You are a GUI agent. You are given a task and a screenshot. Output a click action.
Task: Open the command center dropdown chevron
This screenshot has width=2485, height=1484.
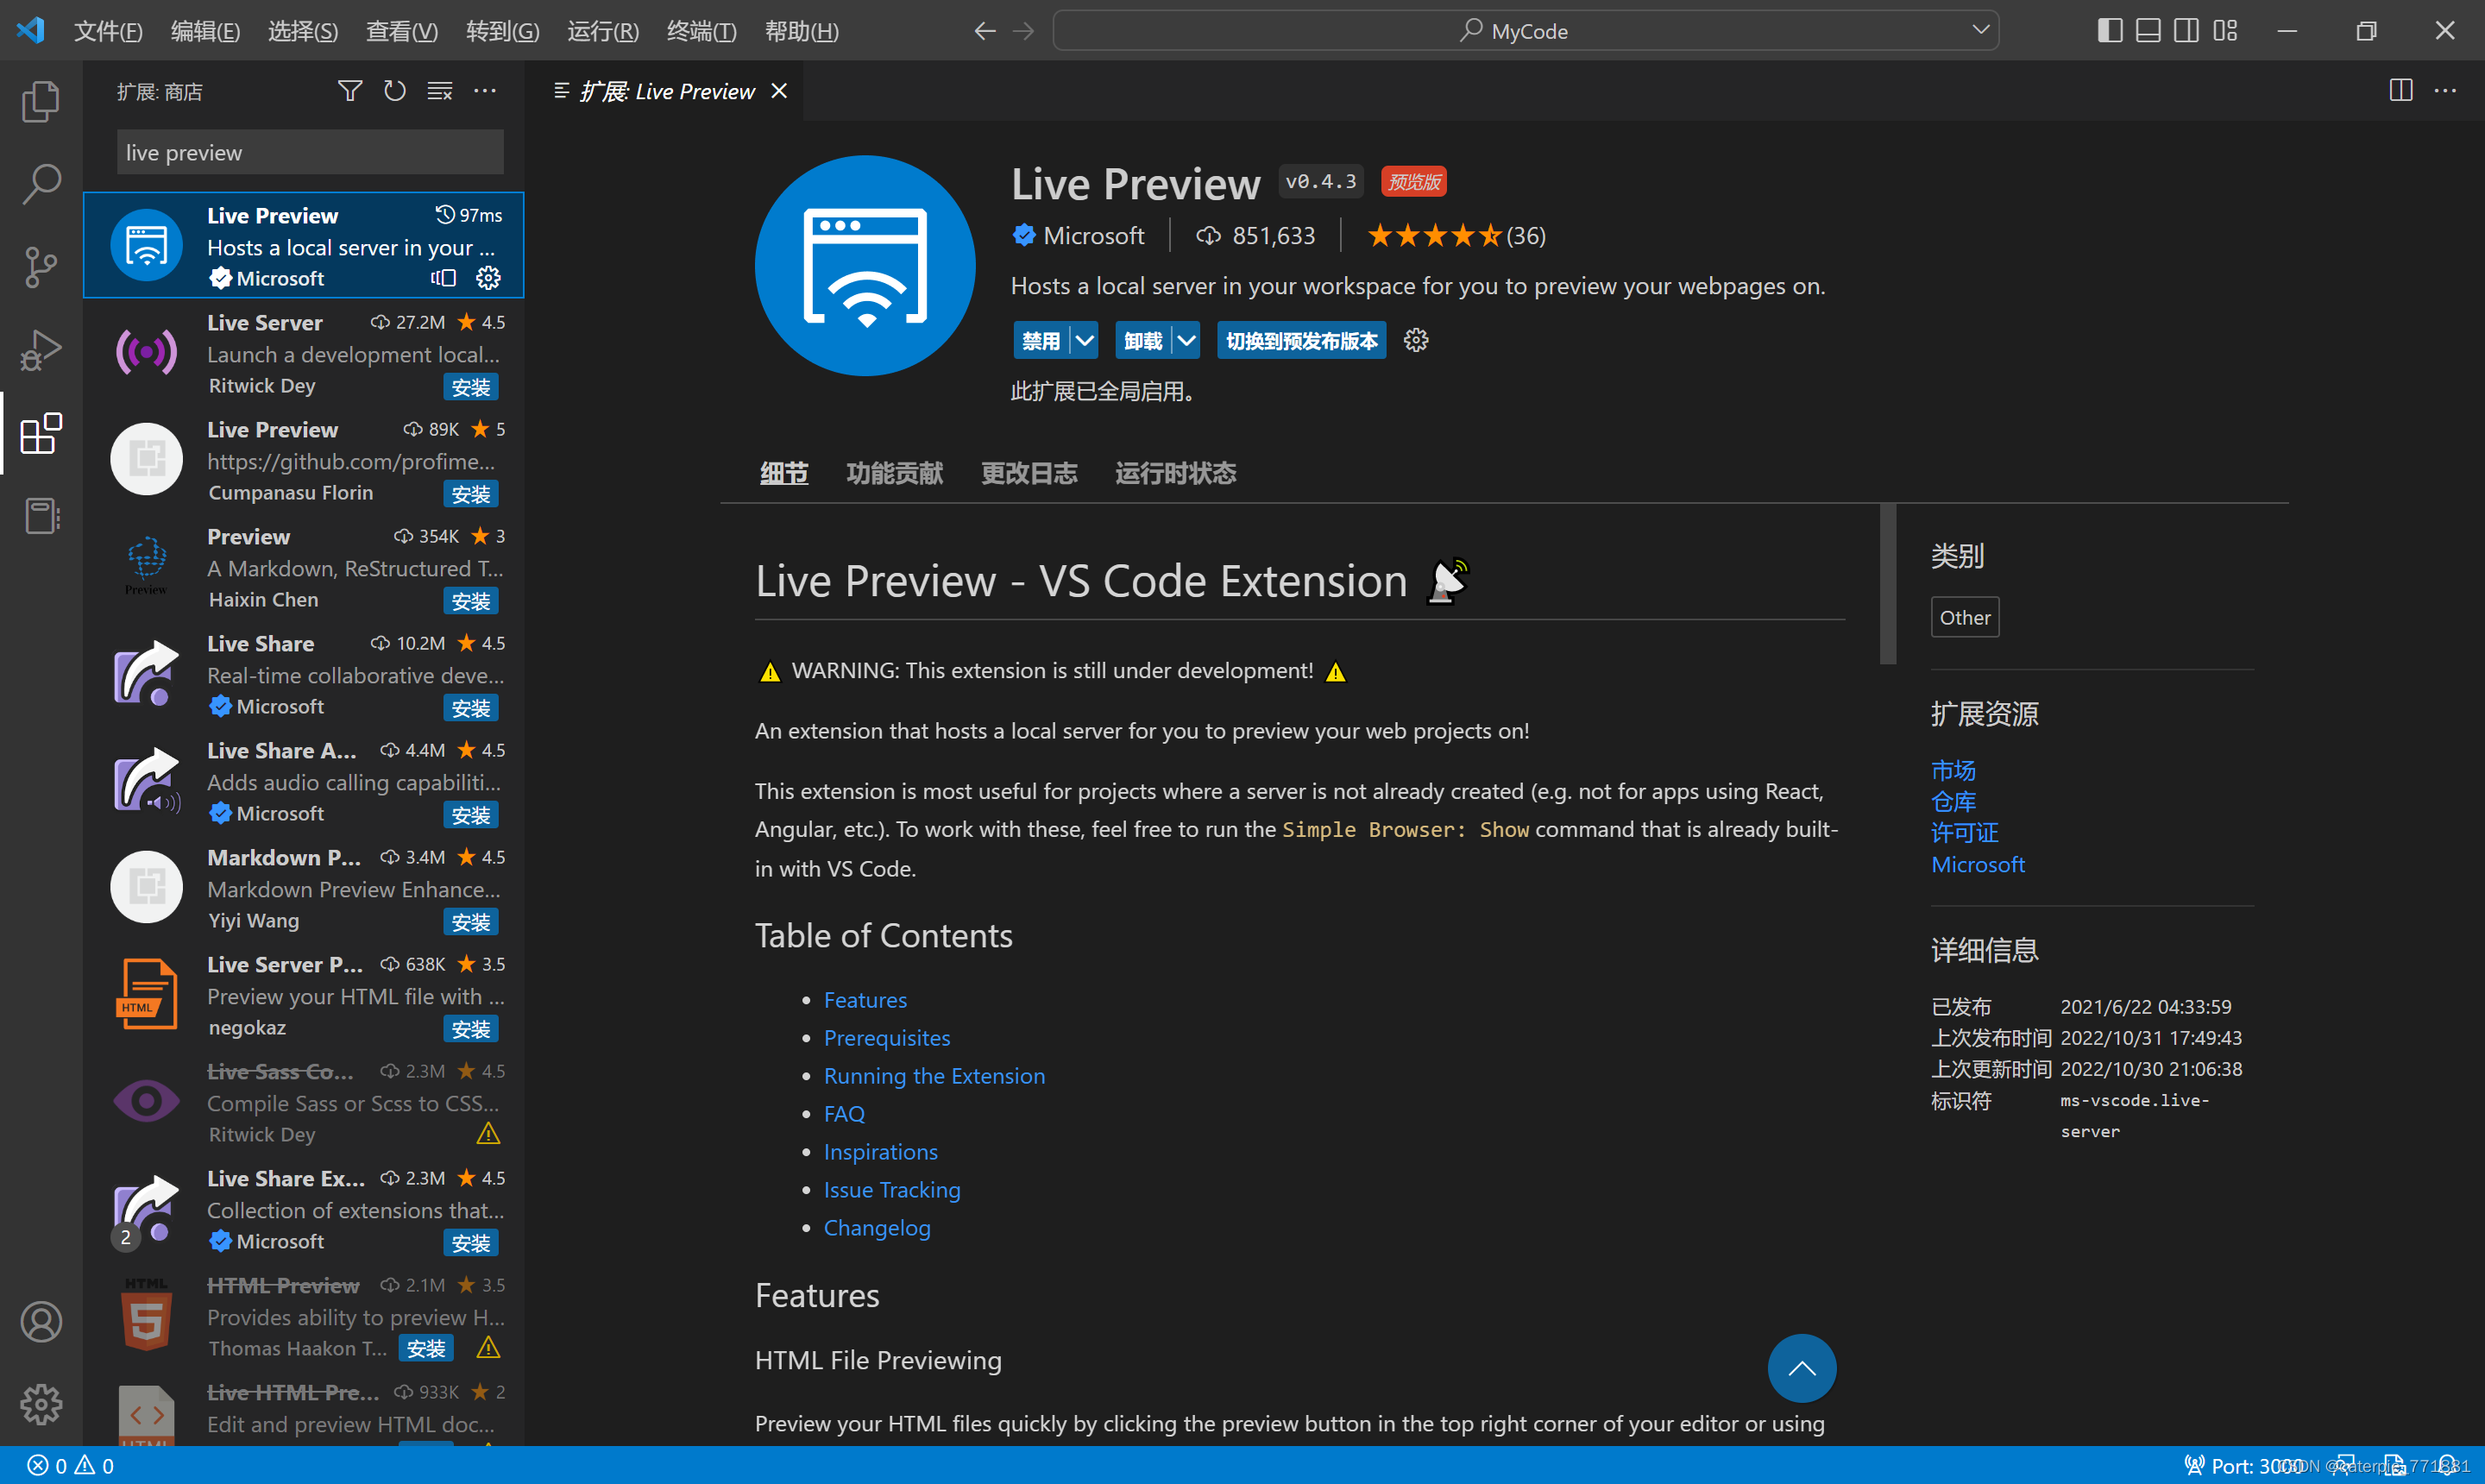(x=1980, y=30)
